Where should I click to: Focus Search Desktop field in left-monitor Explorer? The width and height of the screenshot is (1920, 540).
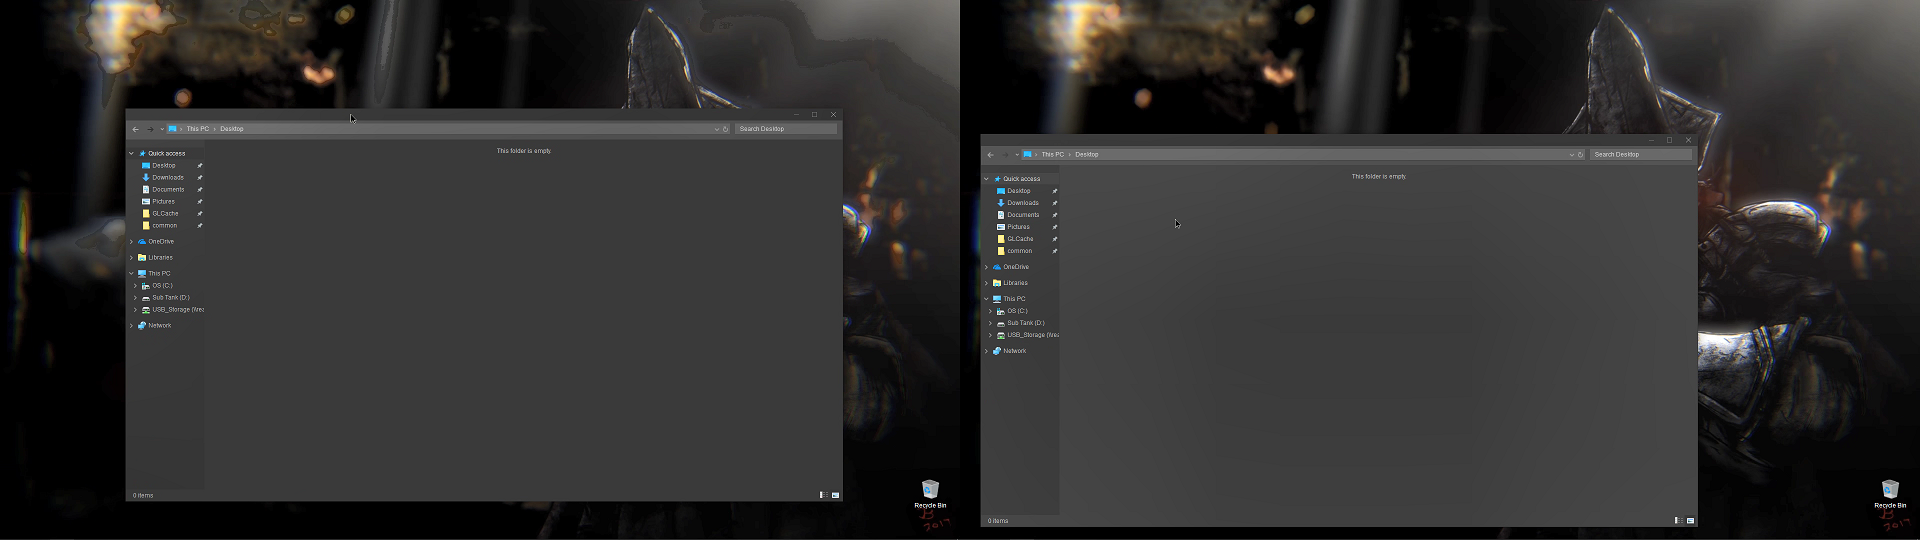(786, 129)
